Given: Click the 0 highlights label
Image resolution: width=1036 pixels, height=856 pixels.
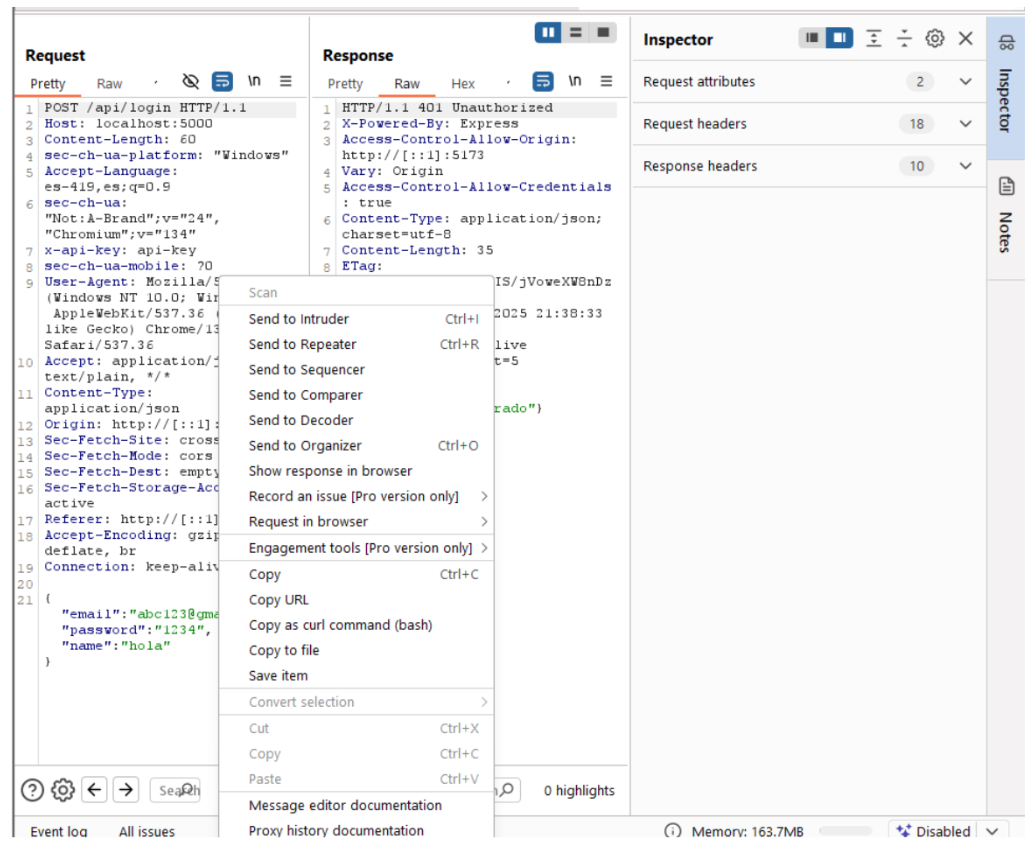Looking at the screenshot, I should (579, 791).
